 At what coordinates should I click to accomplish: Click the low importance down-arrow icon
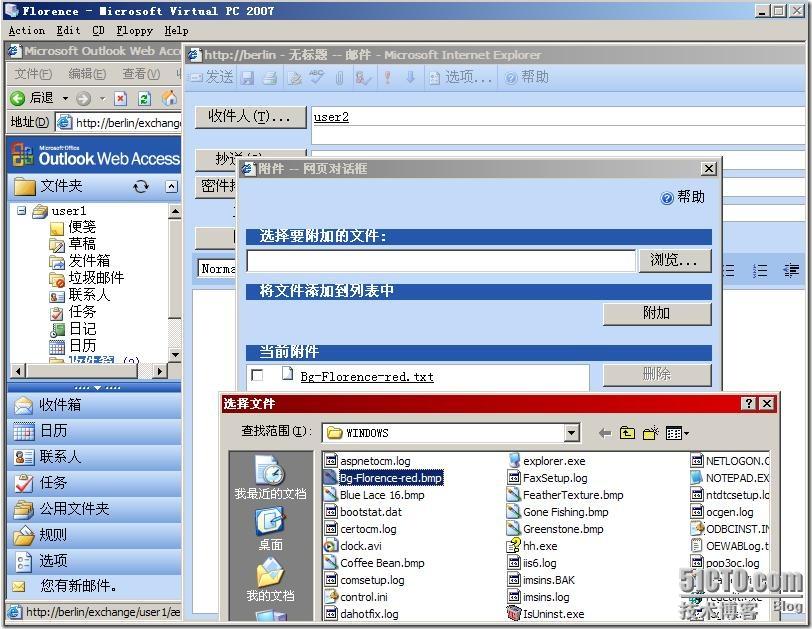[x=411, y=78]
